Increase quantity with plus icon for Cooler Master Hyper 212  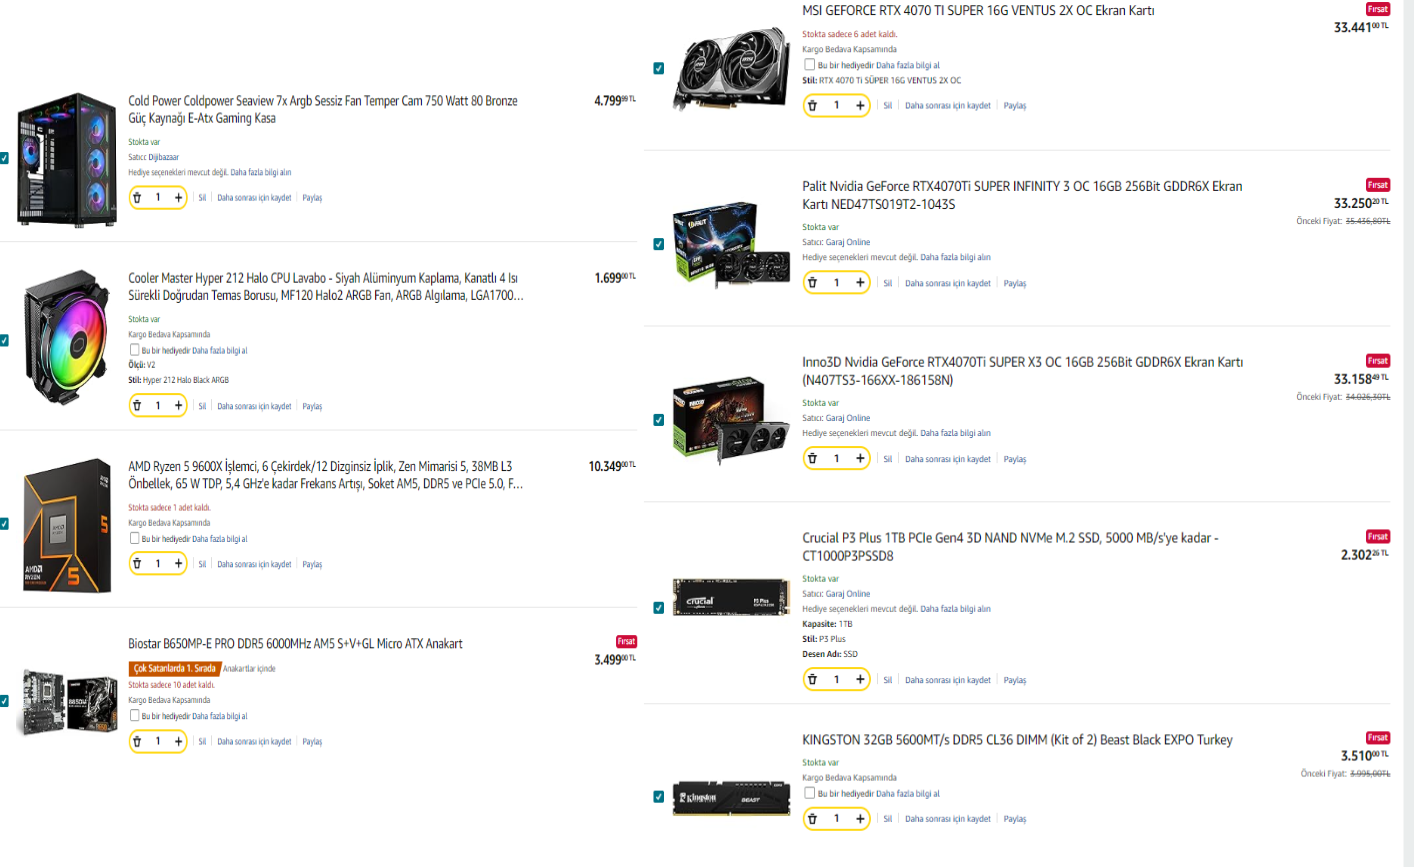(178, 406)
